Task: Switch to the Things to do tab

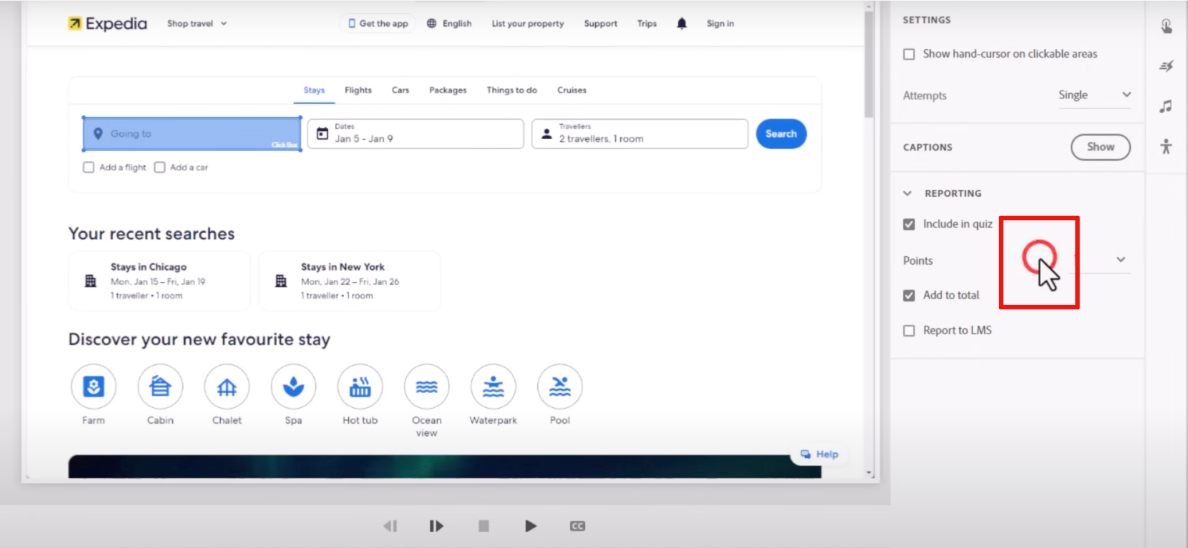Action: [x=512, y=90]
